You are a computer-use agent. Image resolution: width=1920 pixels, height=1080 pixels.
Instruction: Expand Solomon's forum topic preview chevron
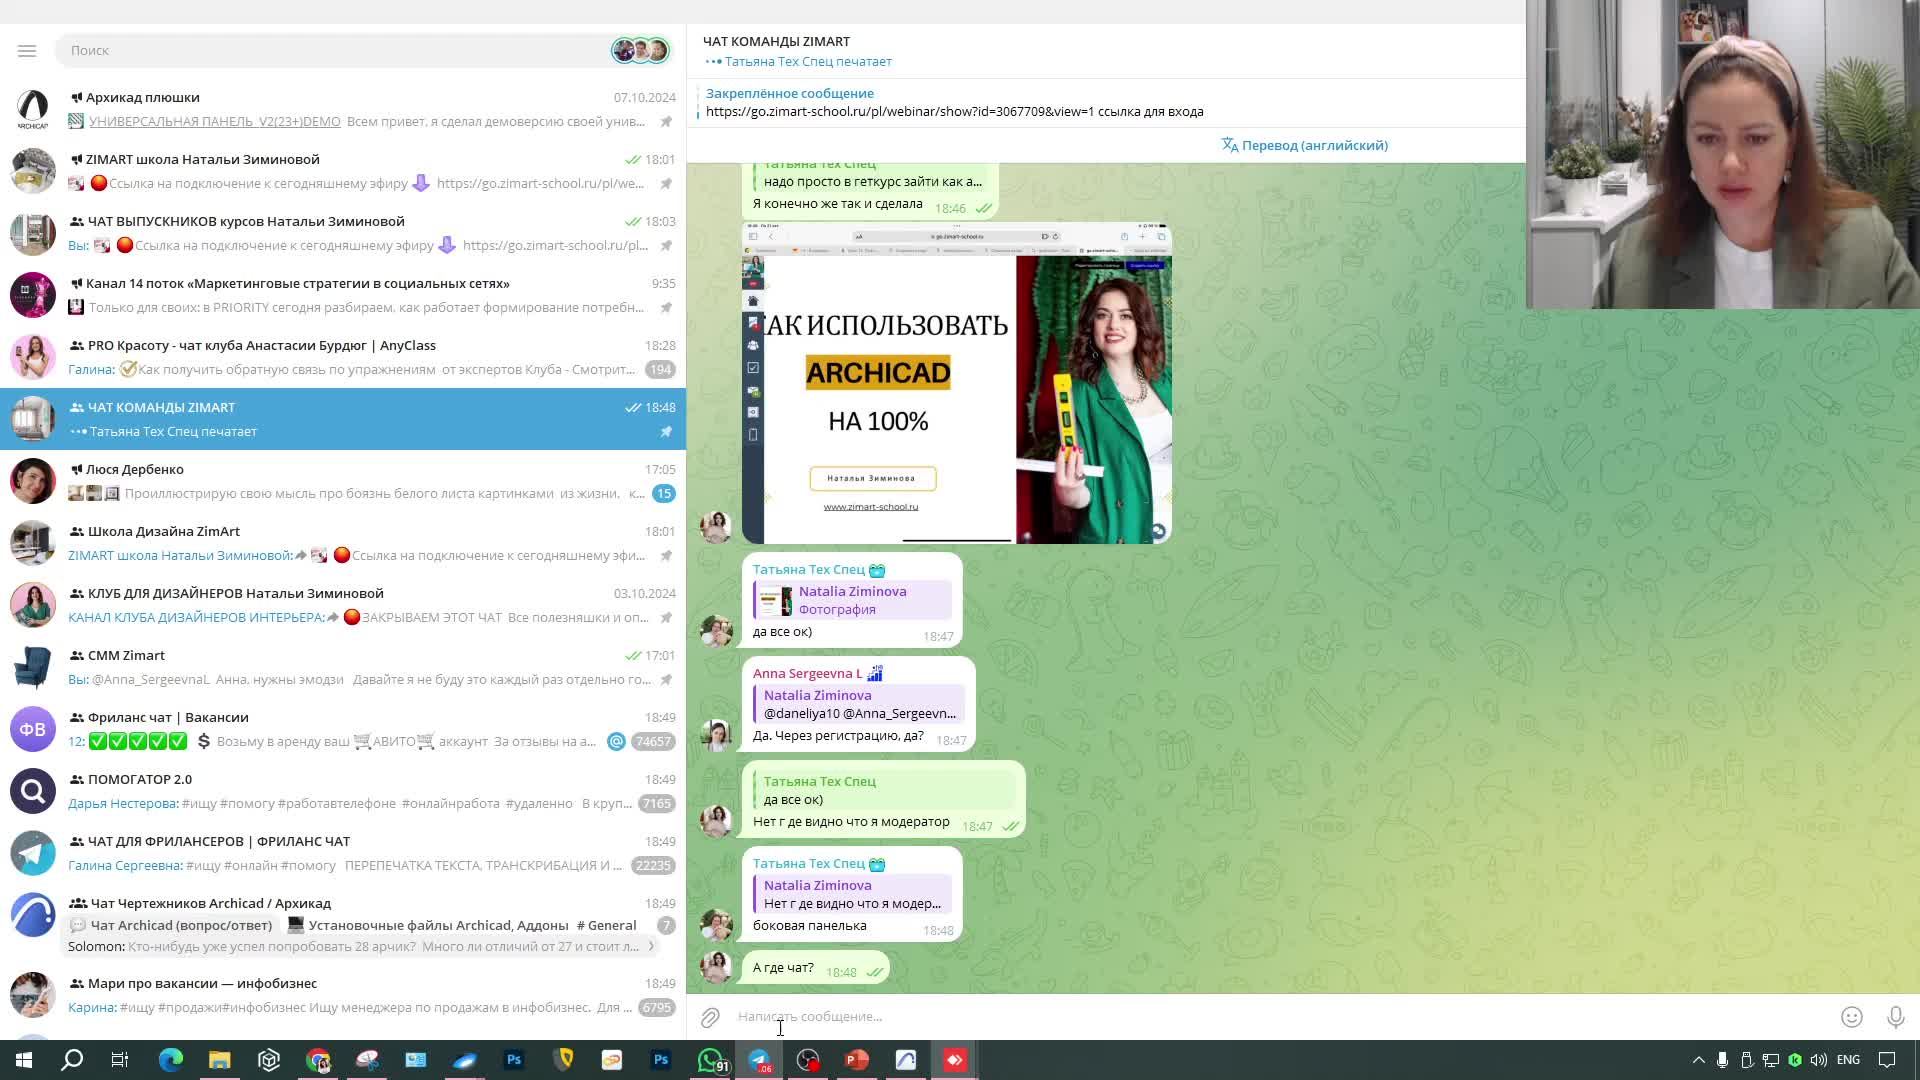click(x=651, y=946)
